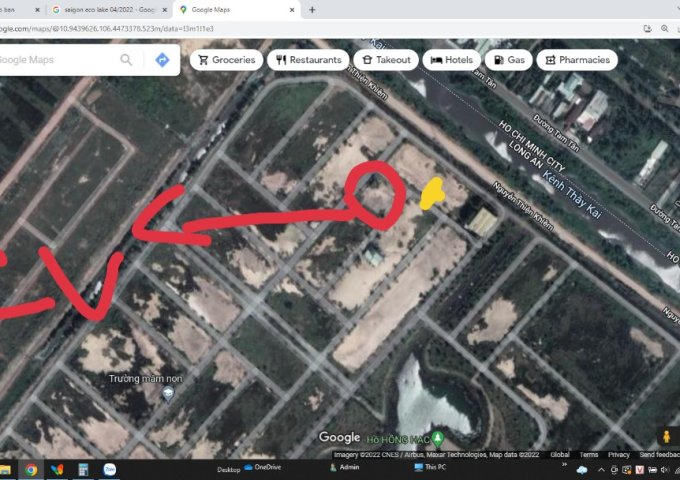680x480 pixels.
Task: Click the Gas category chip
Action: pos(508,60)
